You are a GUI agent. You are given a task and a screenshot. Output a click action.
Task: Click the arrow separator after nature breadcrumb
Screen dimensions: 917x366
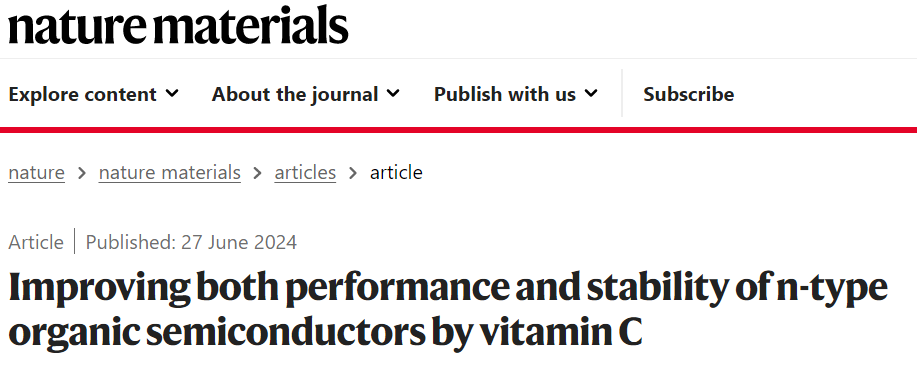82,173
